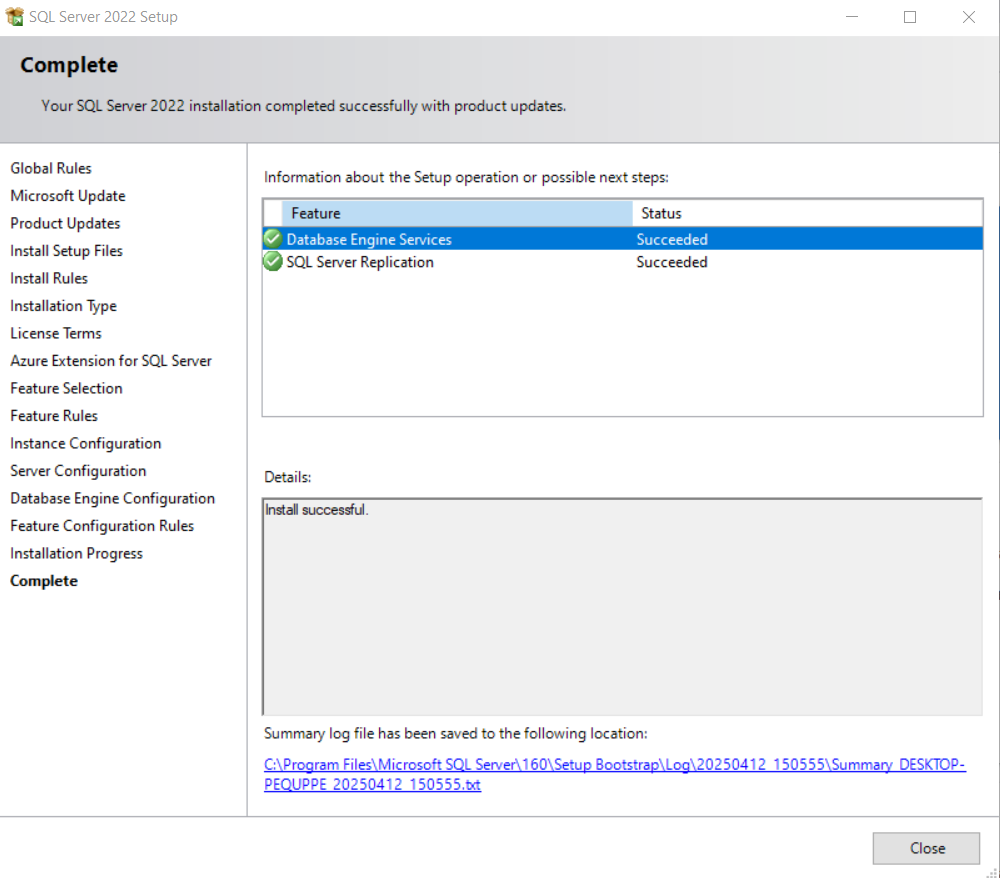Close the window using the title bar X
This screenshot has width=1000, height=878.
click(x=969, y=17)
